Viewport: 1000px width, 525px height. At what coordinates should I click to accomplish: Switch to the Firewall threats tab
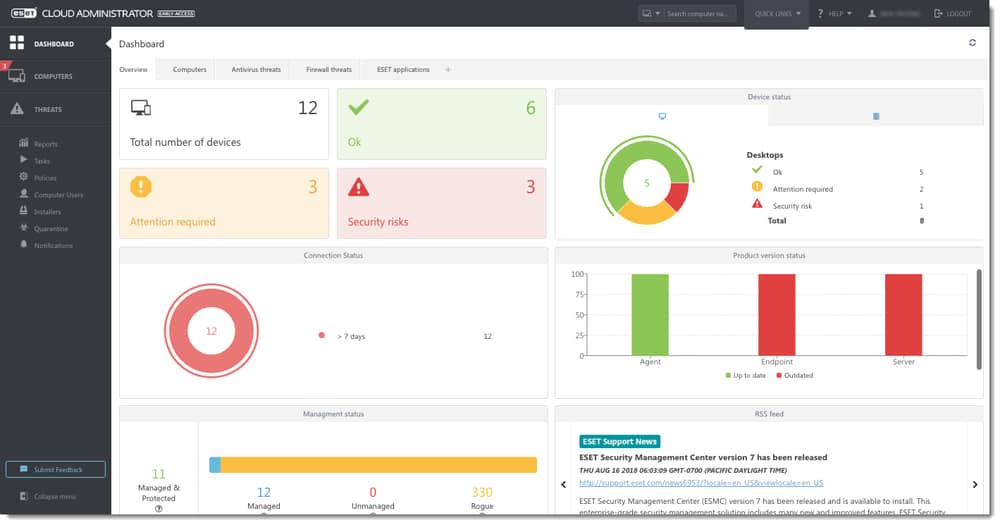coord(328,70)
